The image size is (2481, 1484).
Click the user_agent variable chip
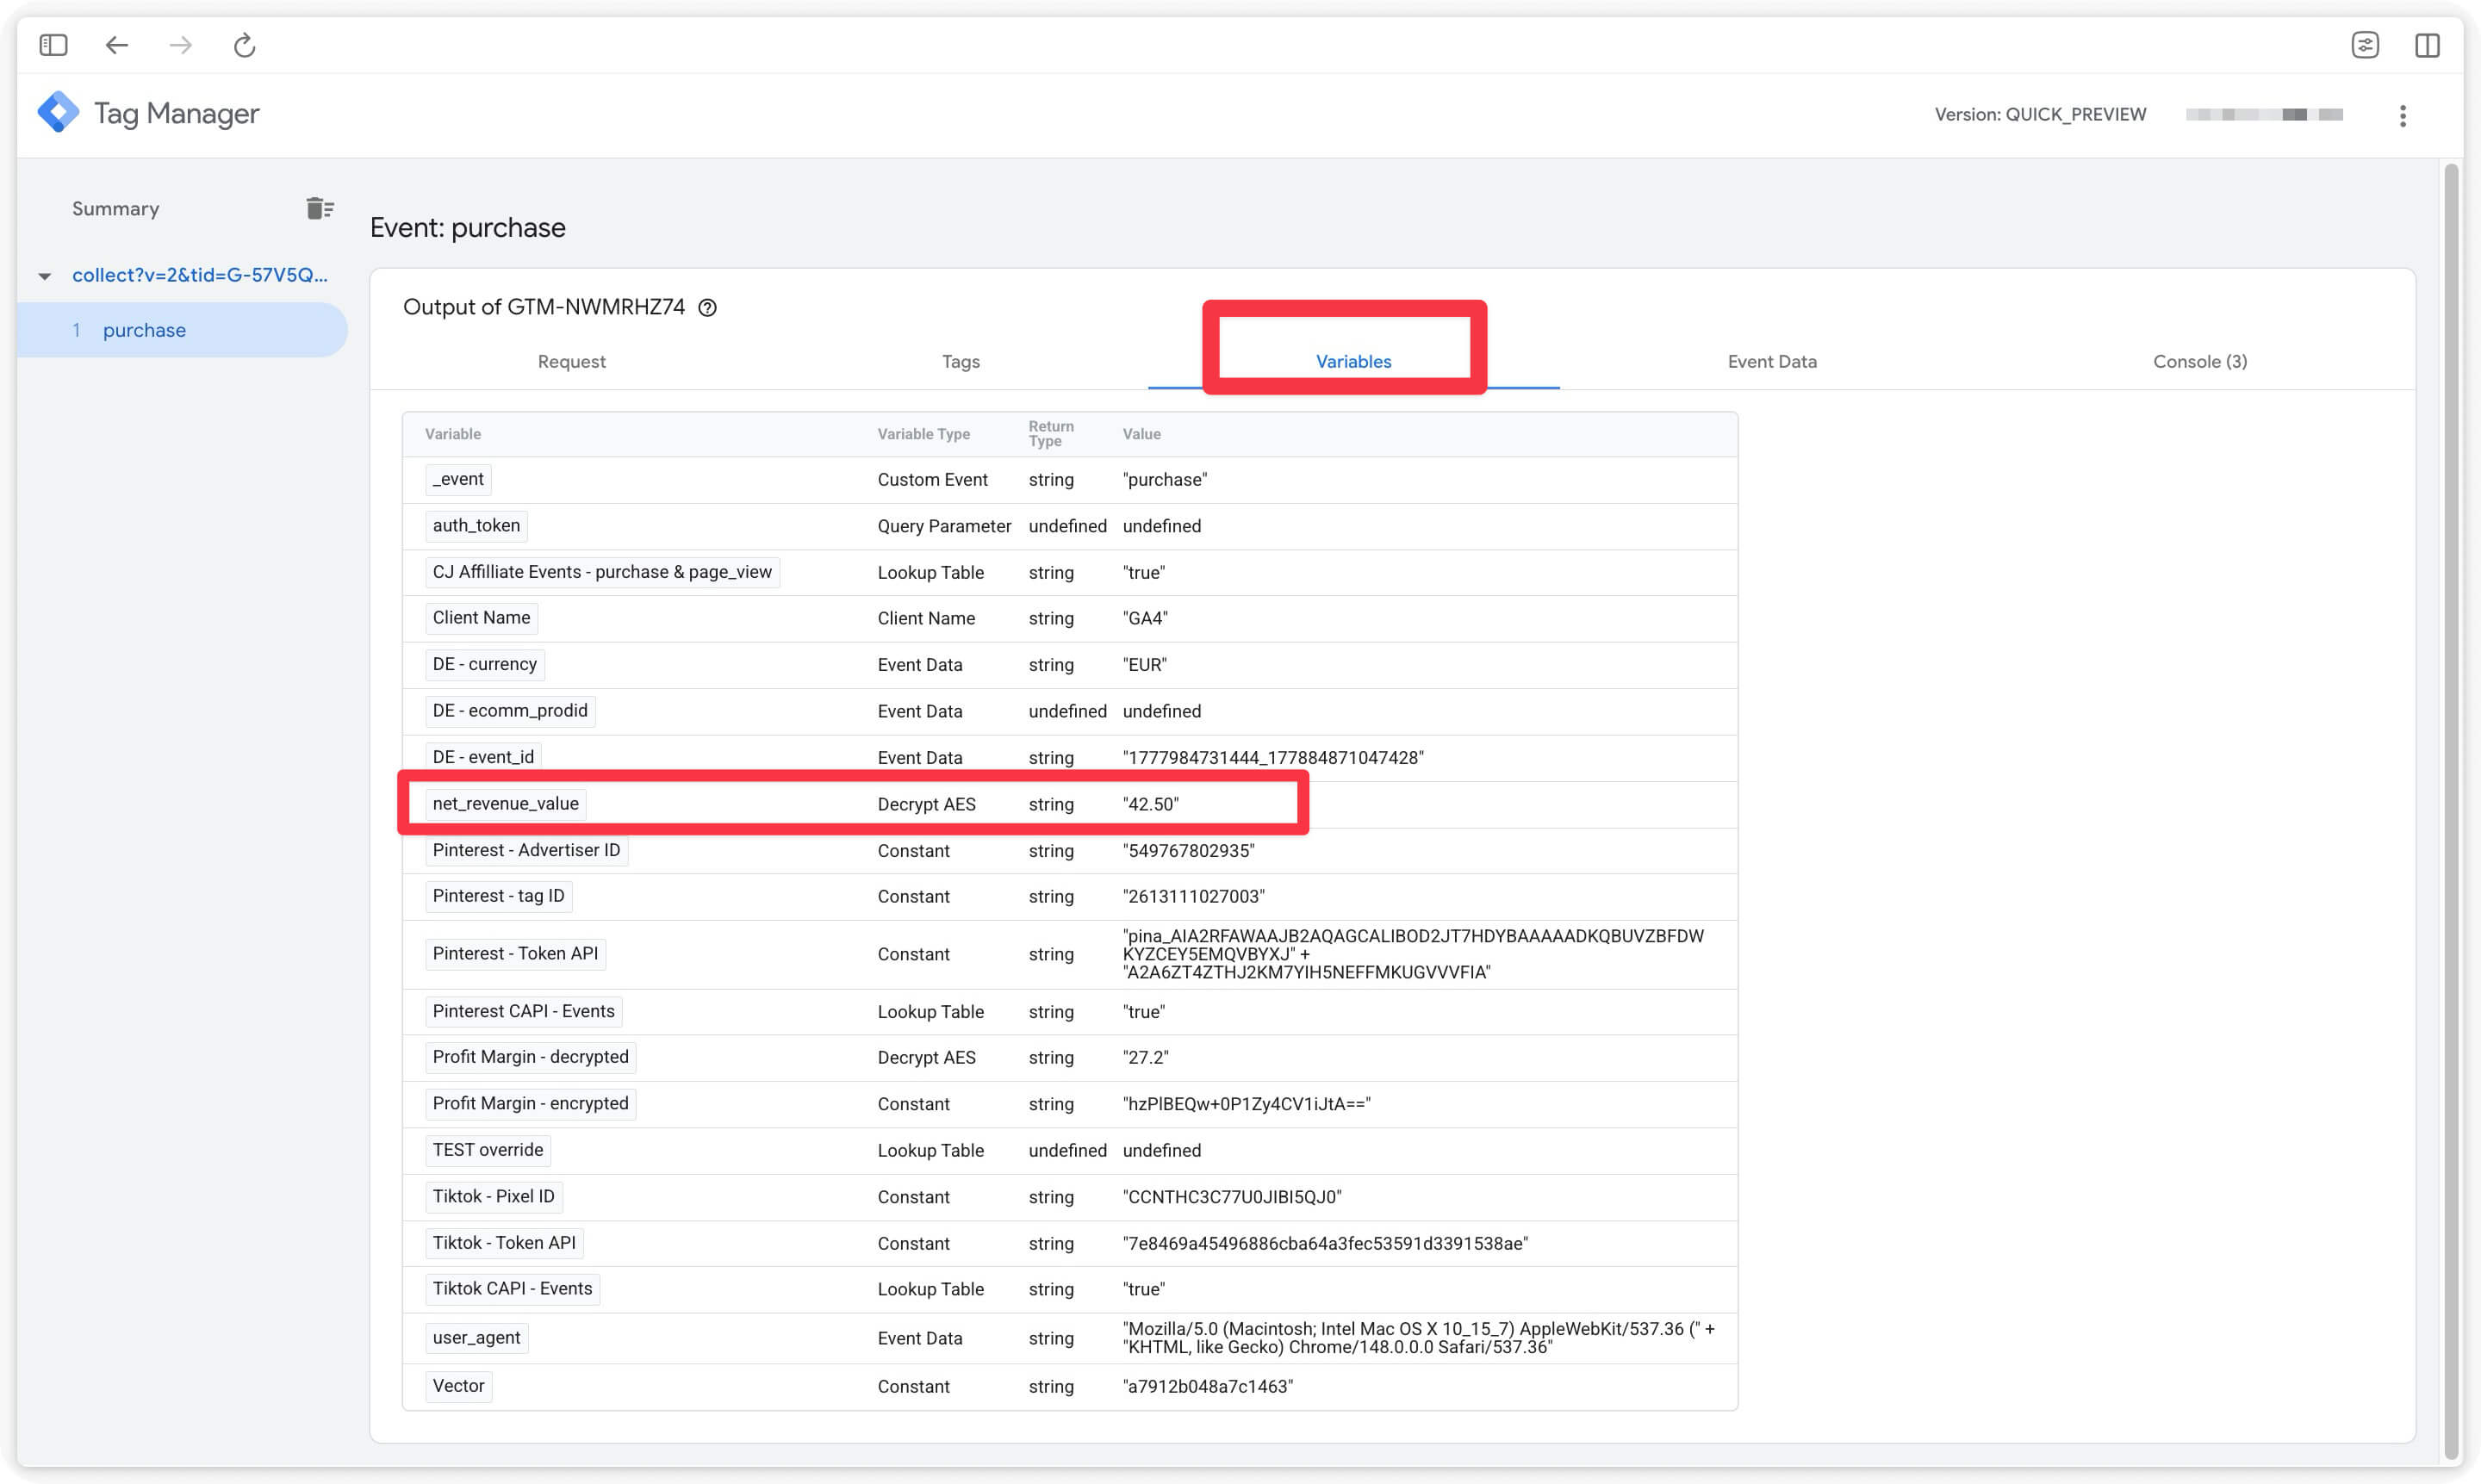coord(476,1338)
